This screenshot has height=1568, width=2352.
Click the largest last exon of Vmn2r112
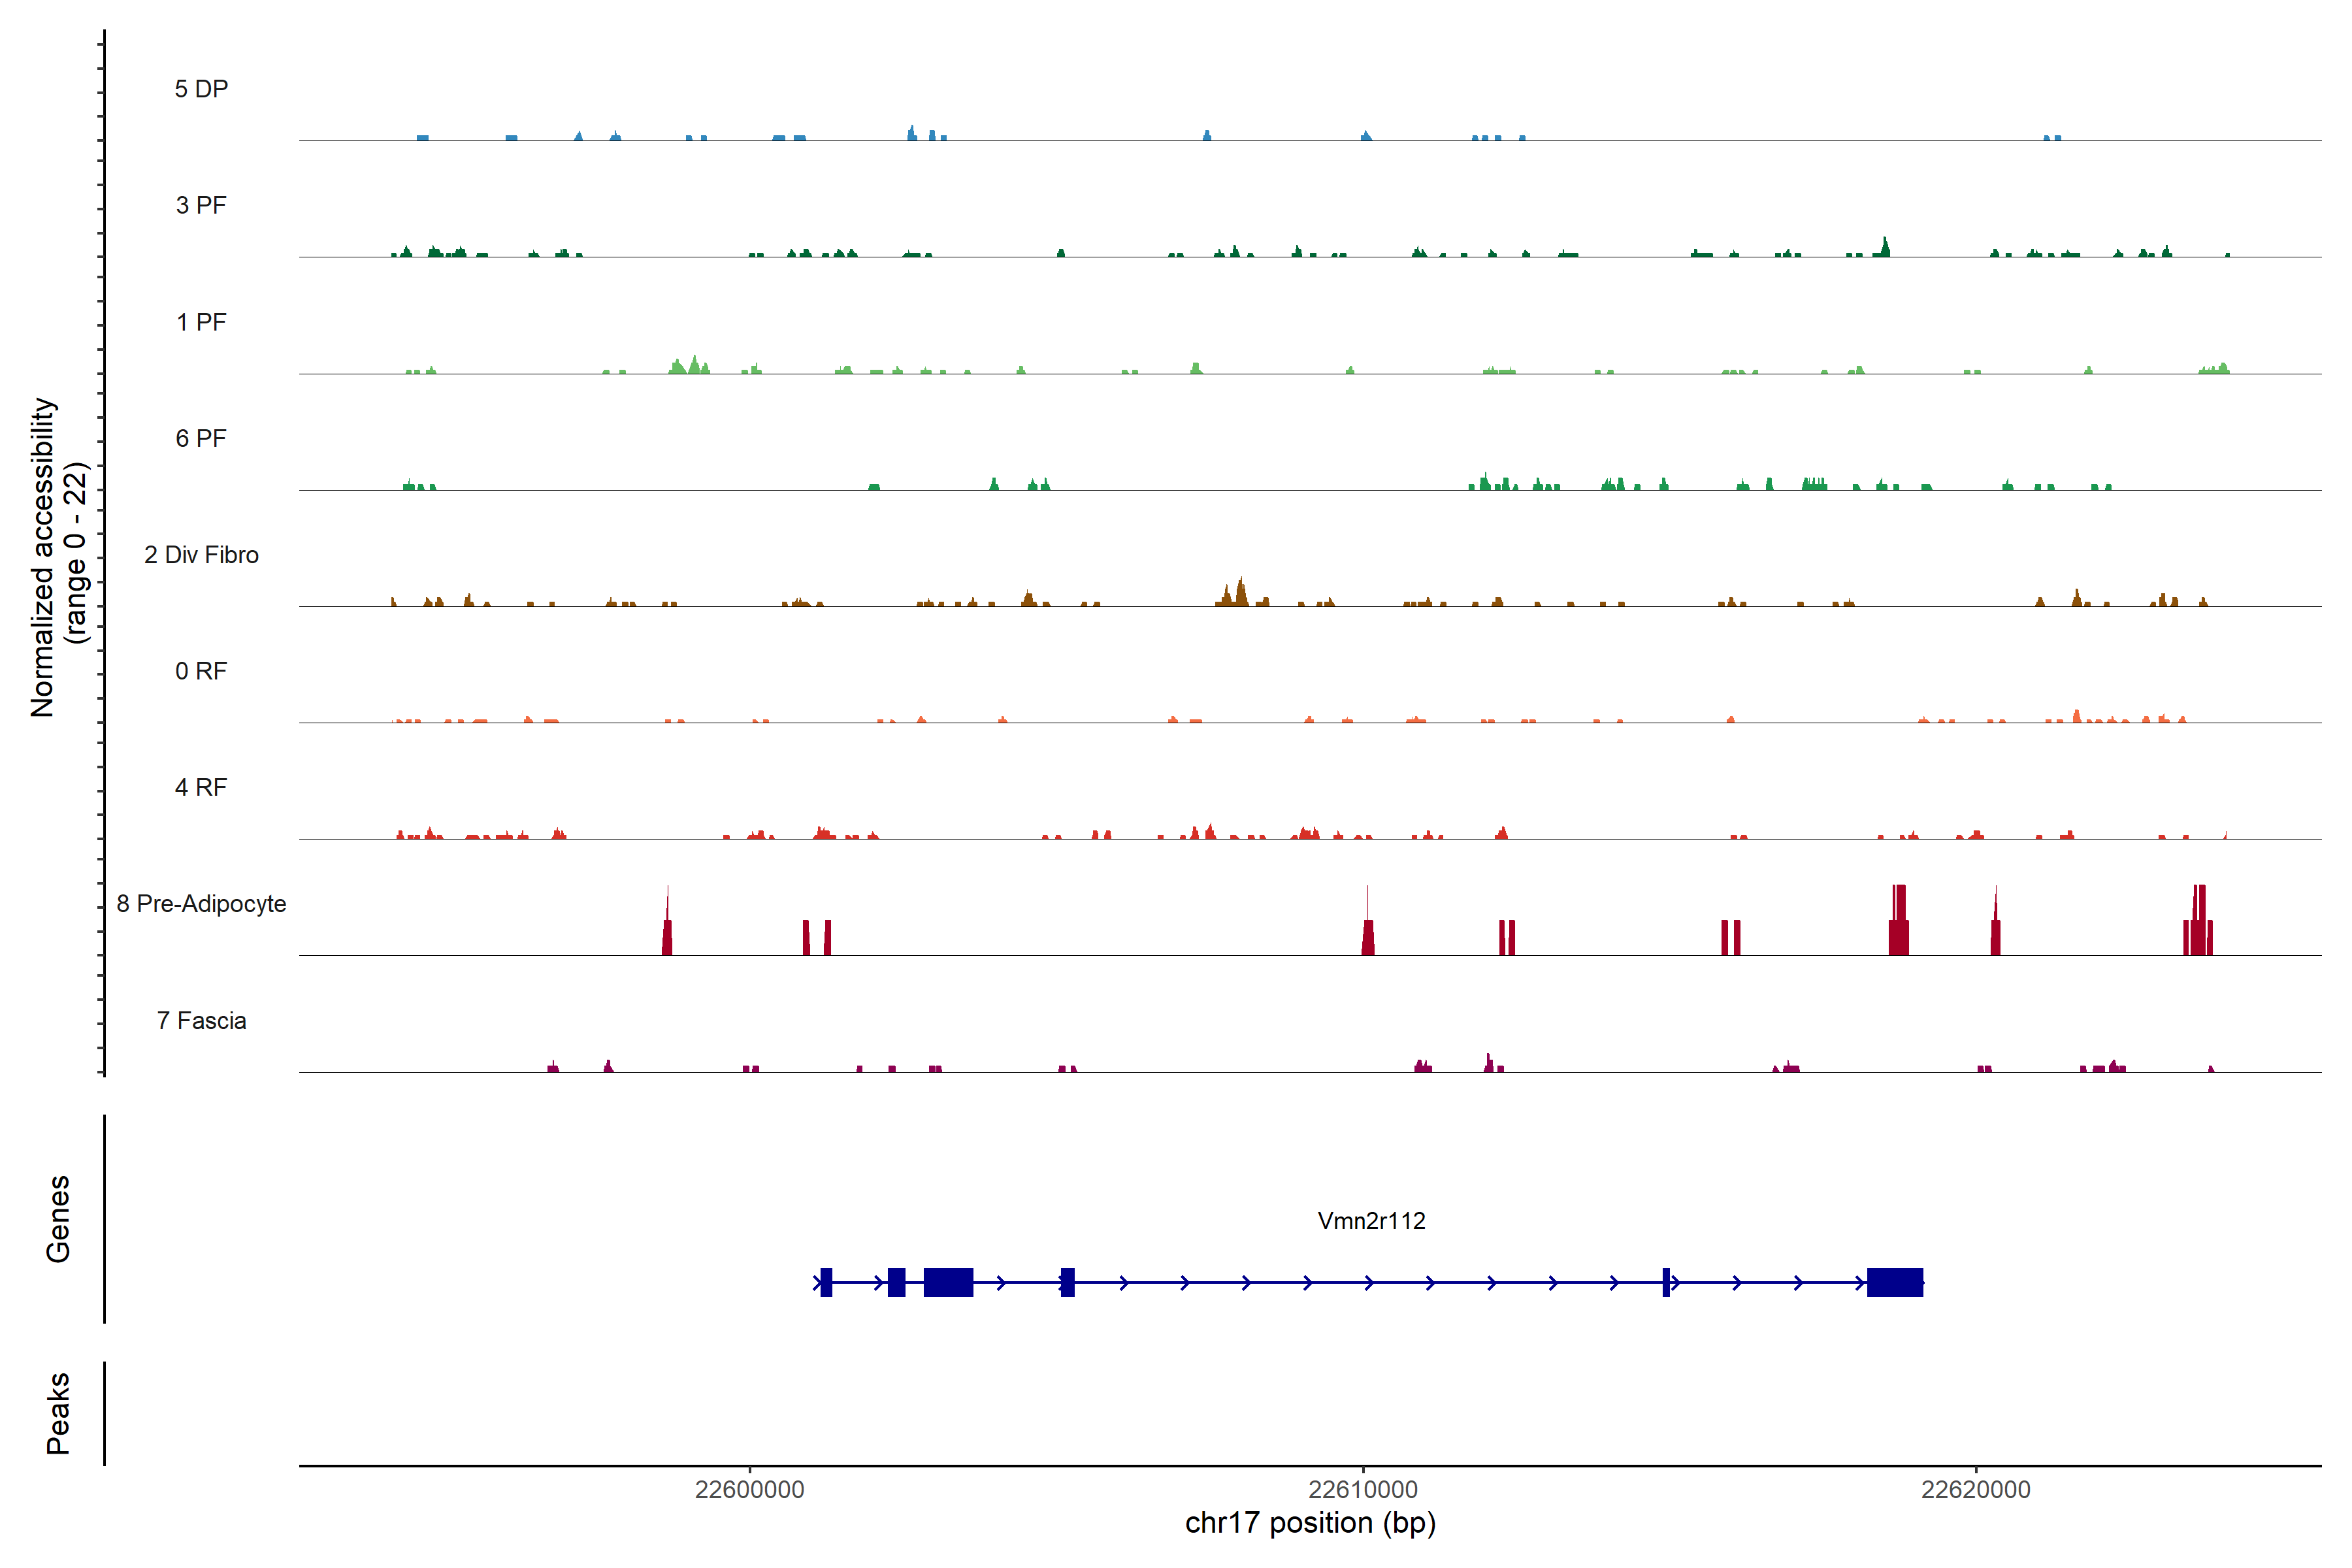click(1894, 1282)
